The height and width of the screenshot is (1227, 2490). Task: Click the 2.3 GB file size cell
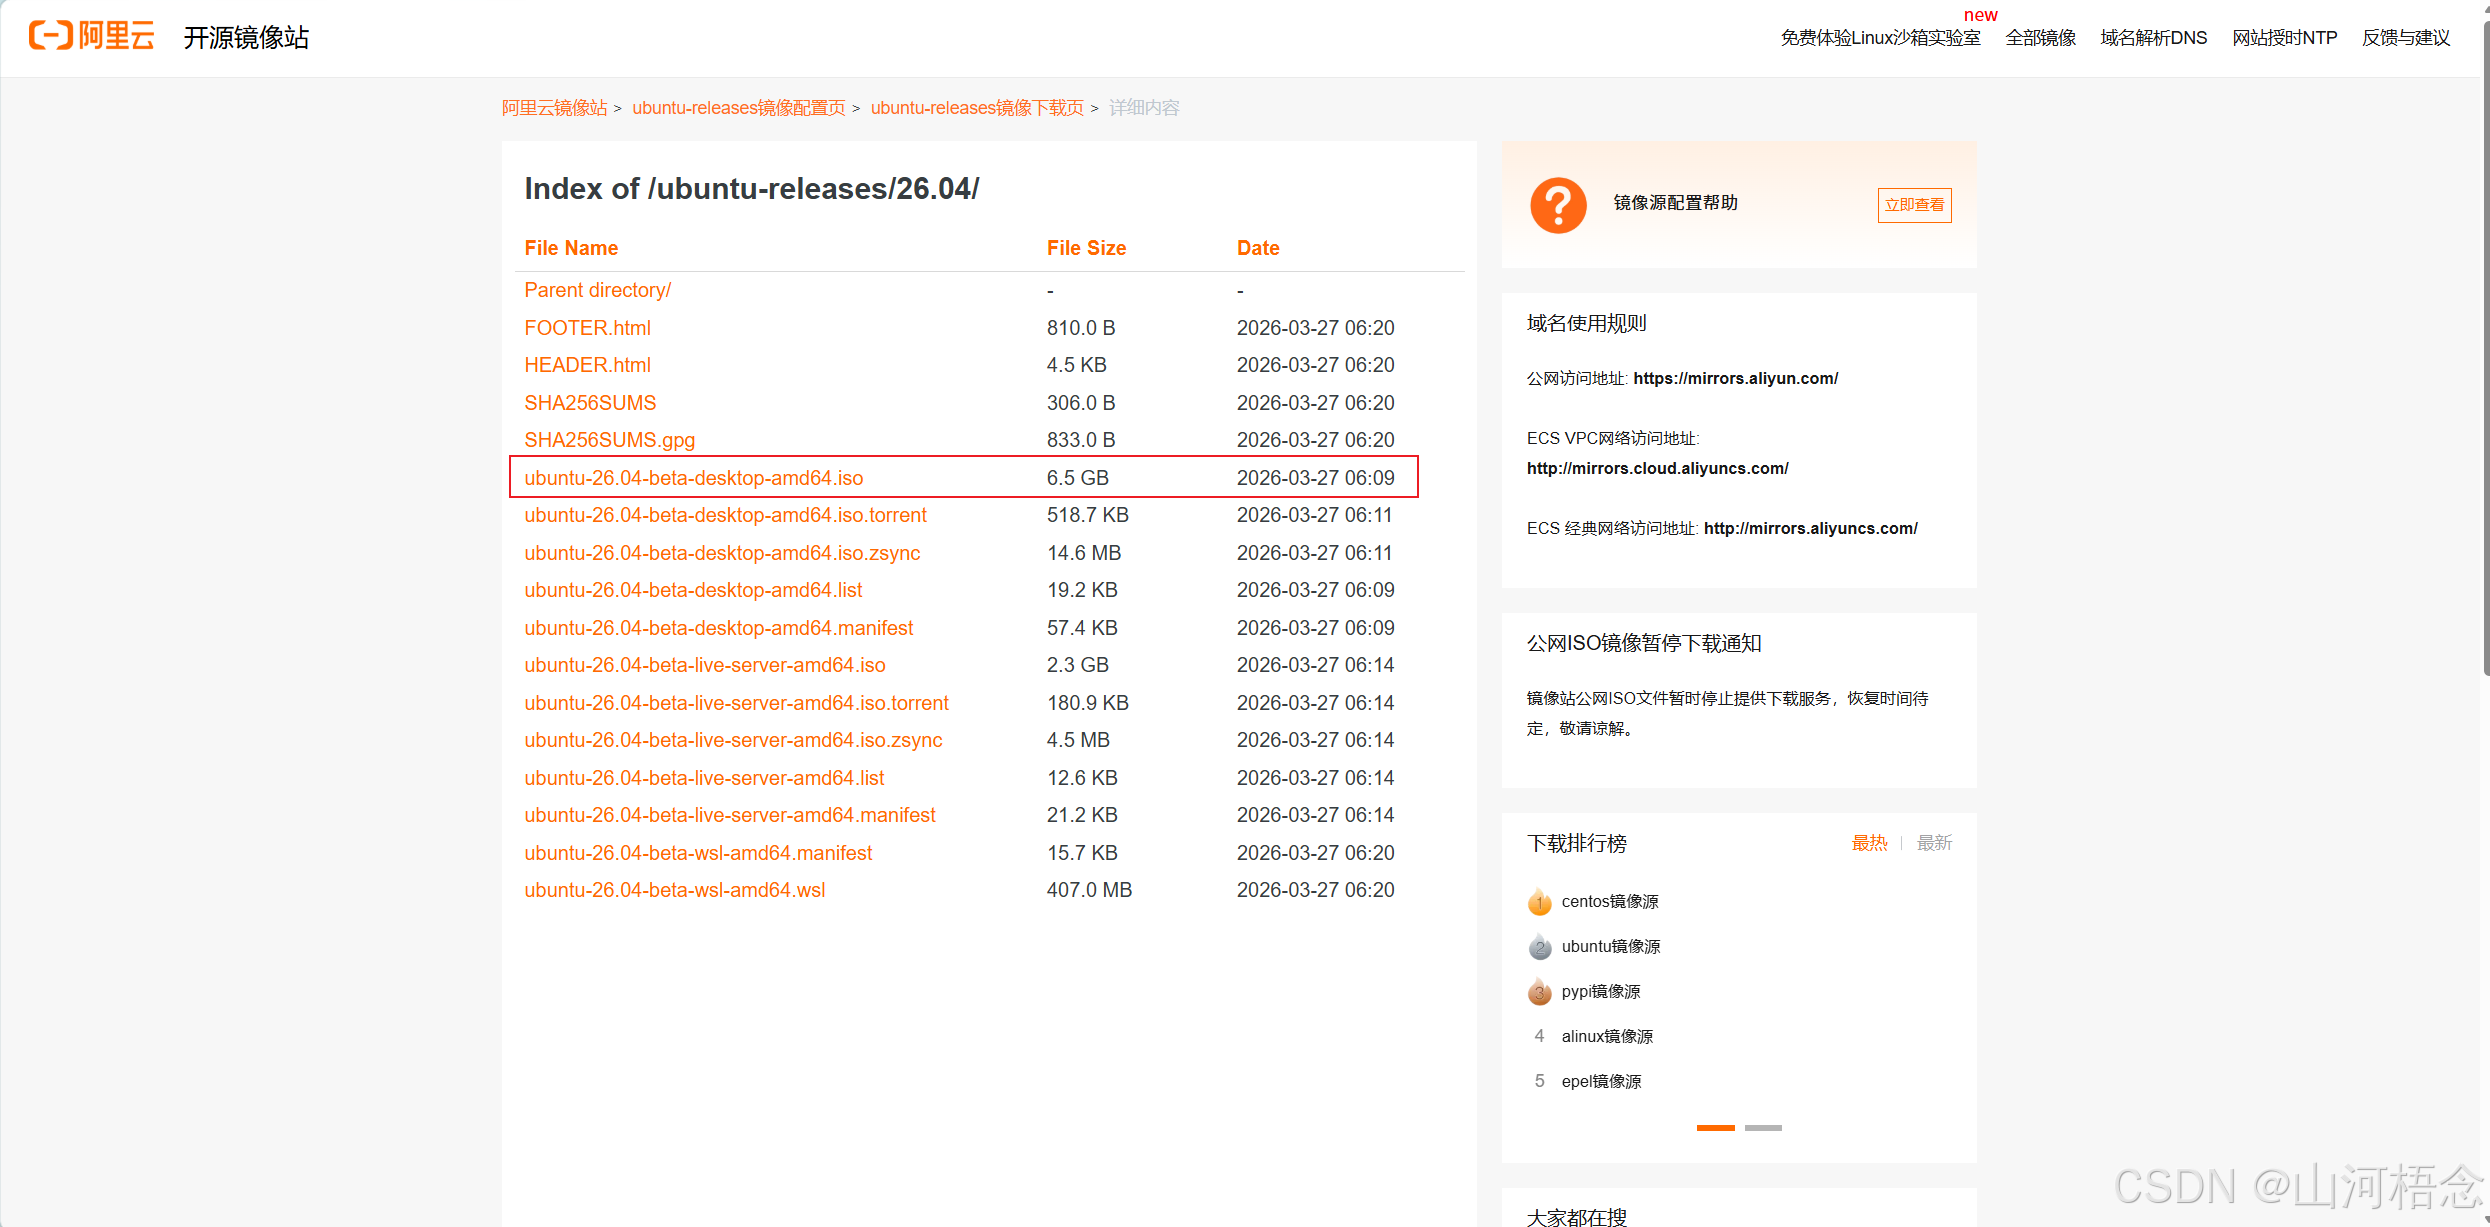click(x=1077, y=665)
